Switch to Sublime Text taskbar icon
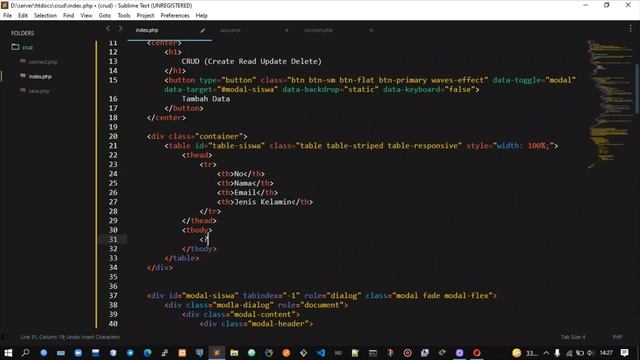The height and width of the screenshot is (360, 640). click(217, 353)
